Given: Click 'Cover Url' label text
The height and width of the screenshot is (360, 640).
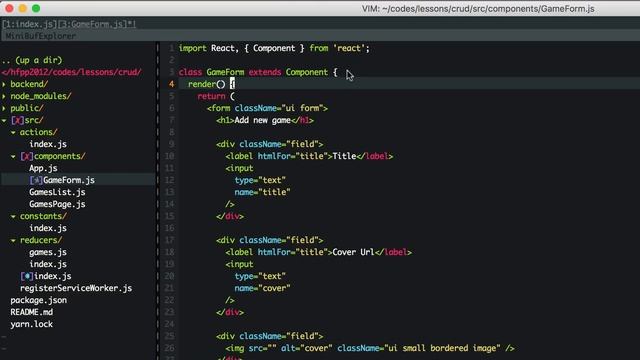Looking at the screenshot, I should pyautogui.click(x=353, y=252).
